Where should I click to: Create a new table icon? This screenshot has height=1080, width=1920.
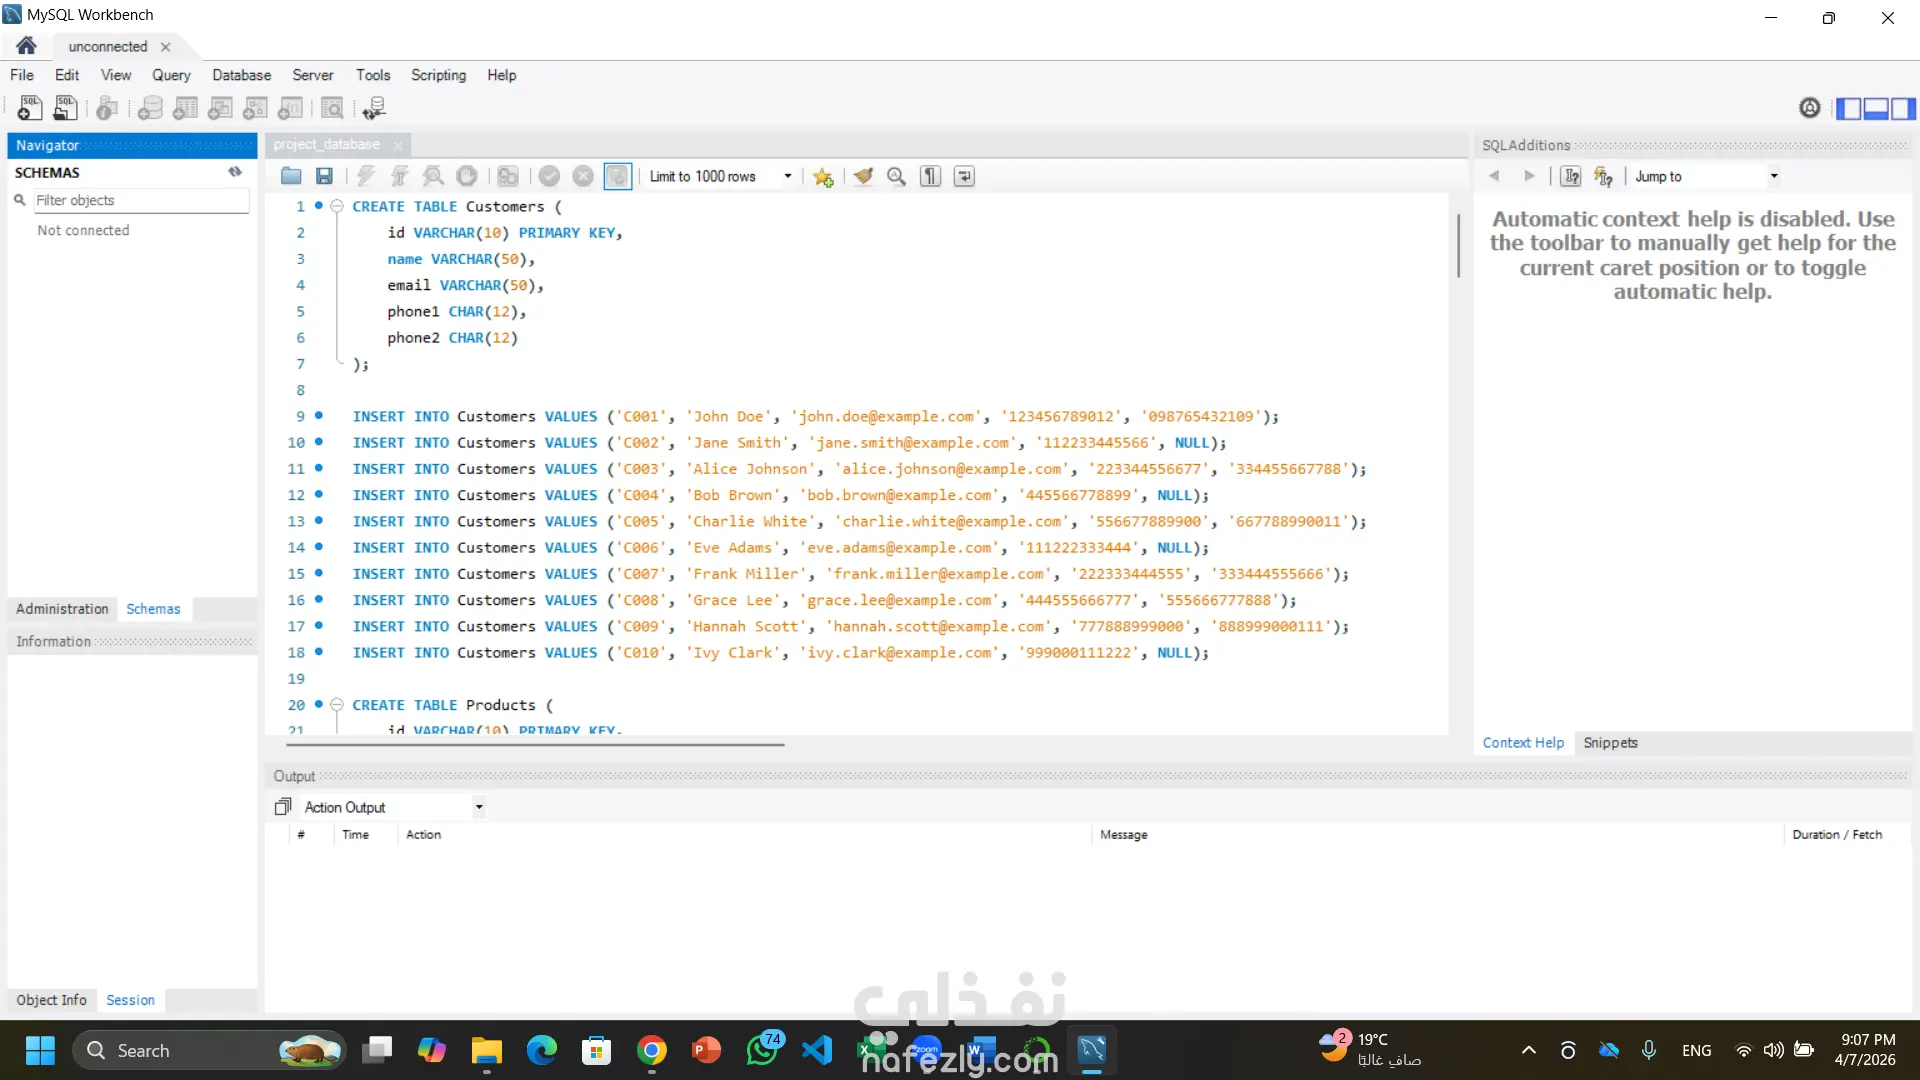(185, 108)
